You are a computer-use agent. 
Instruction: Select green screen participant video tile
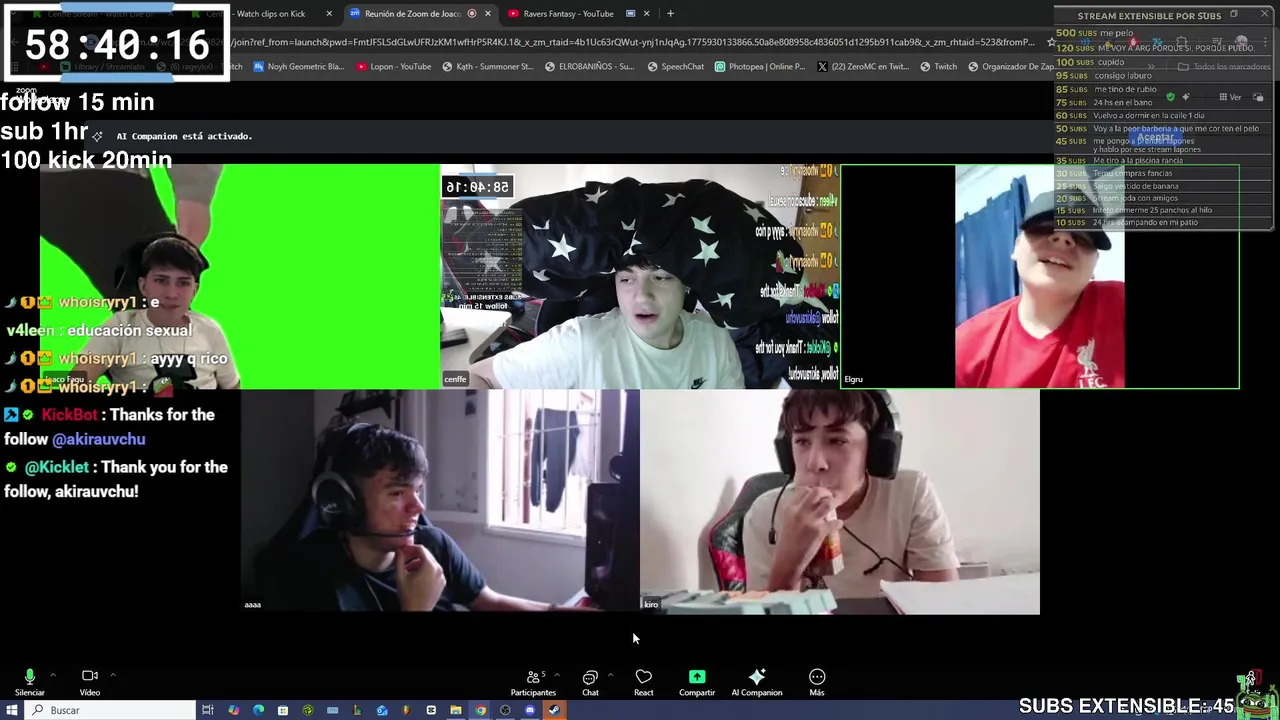(240, 276)
